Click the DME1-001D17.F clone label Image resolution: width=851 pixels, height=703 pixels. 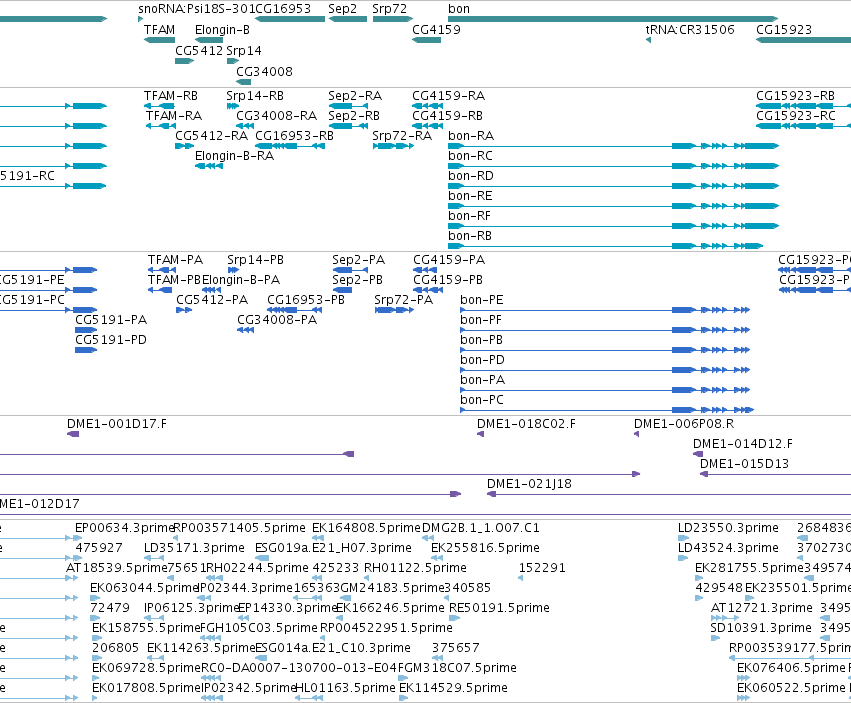(117, 425)
